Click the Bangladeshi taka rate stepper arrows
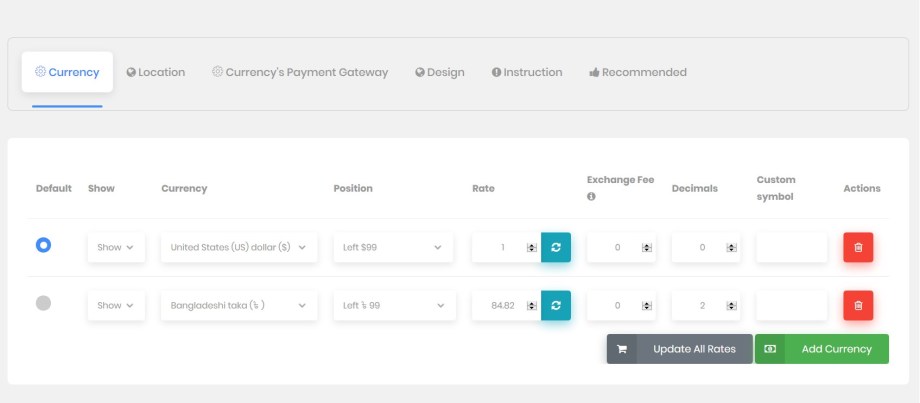Image resolution: width=920 pixels, height=403 pixels. (x=532, y=306)
